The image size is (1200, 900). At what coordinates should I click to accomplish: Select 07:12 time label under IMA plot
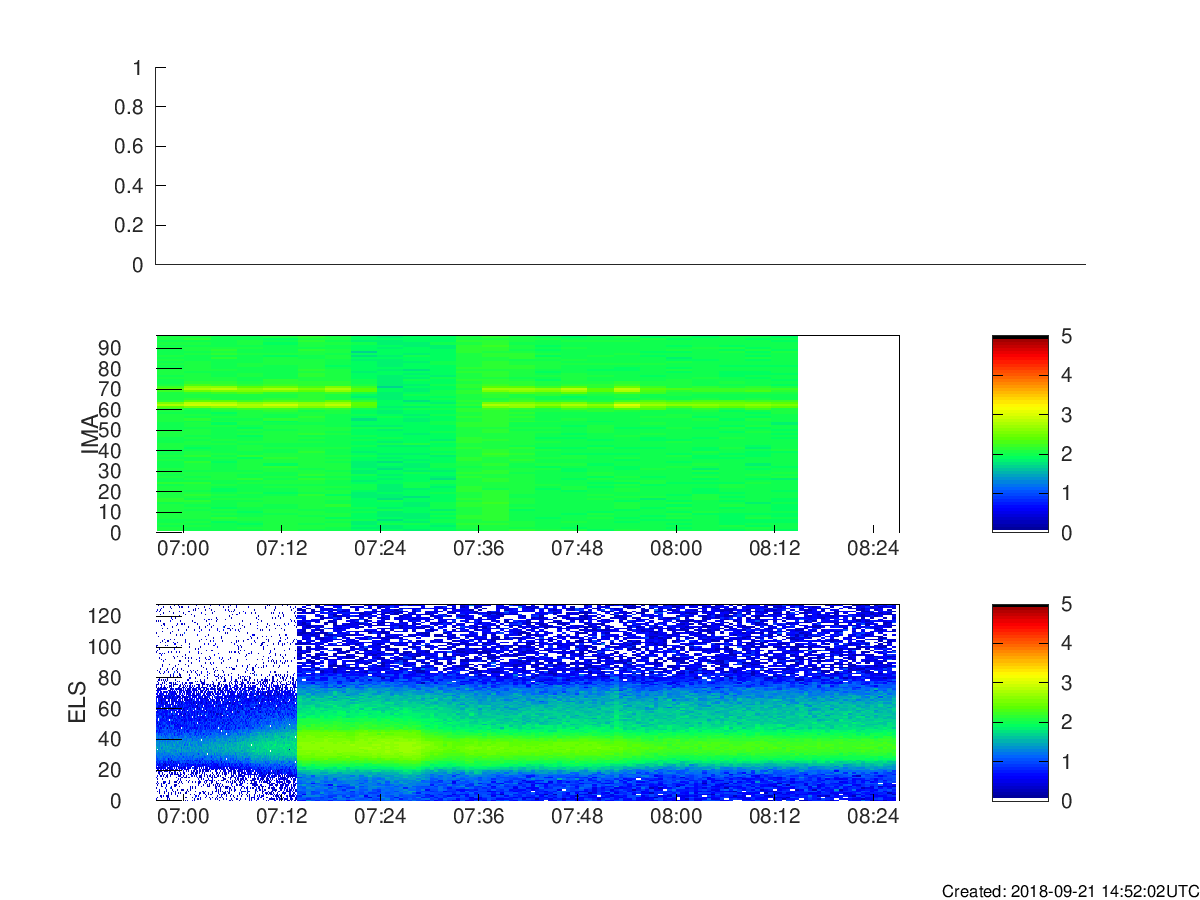click(x=282, y=549)
